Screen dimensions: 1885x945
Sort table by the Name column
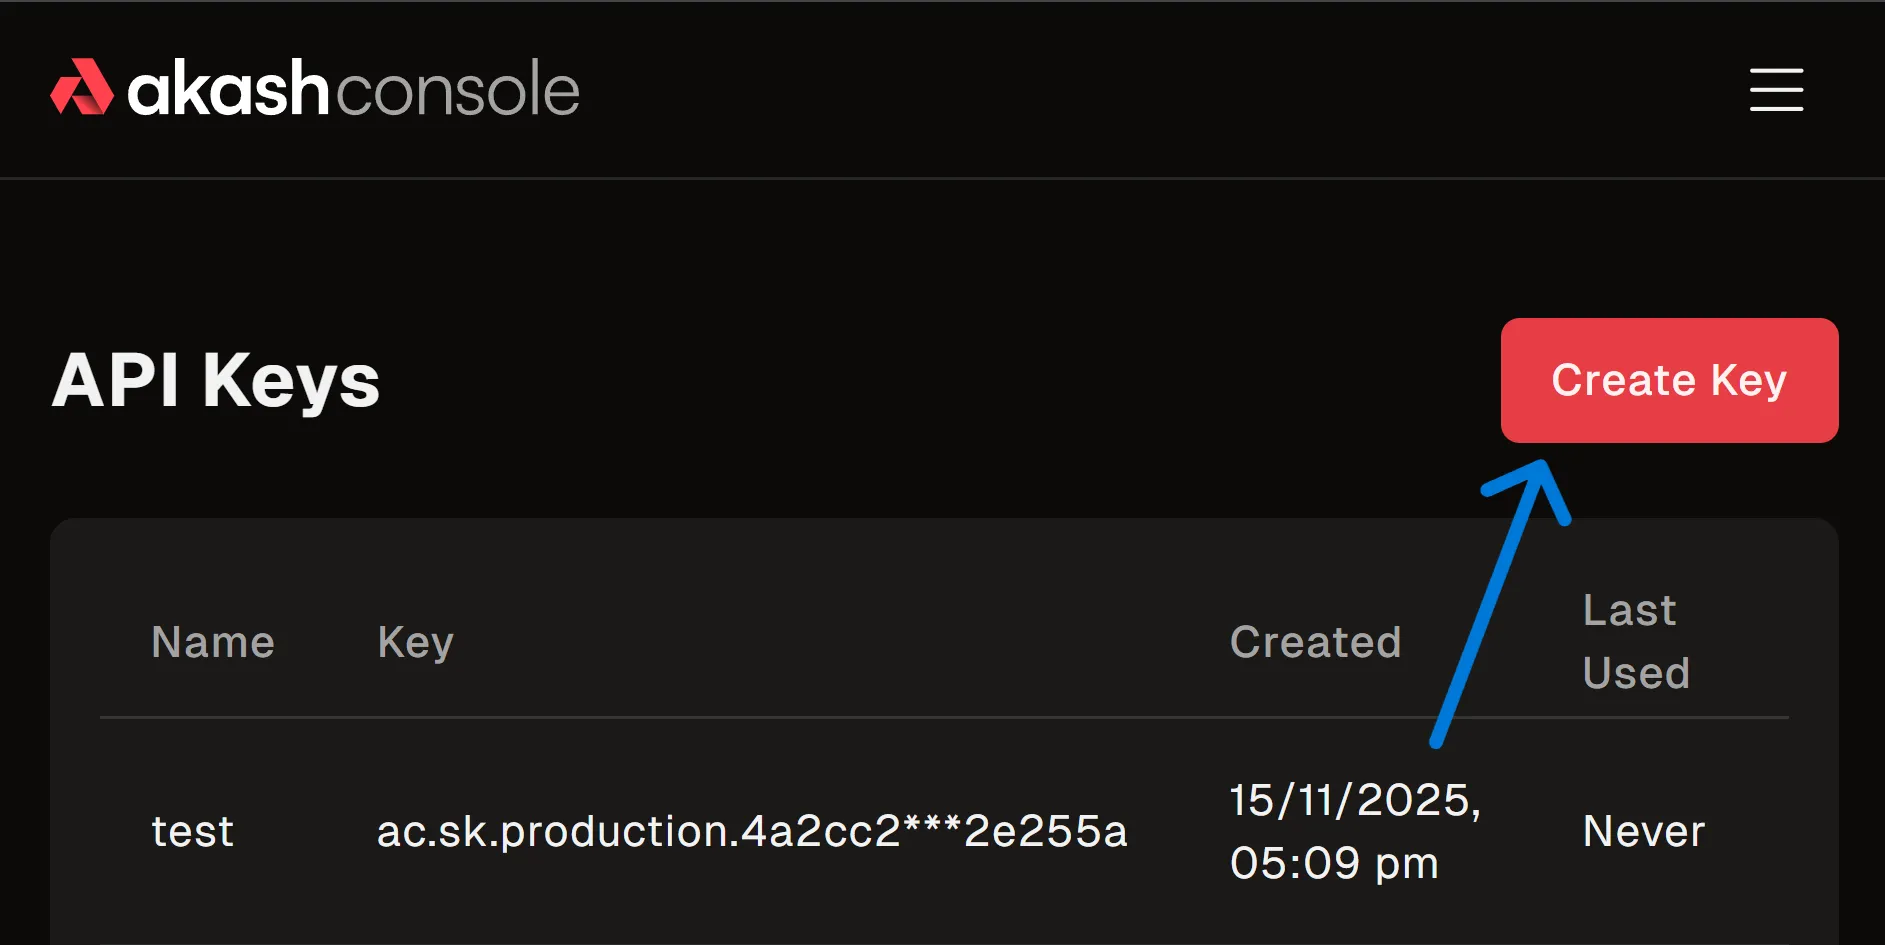pyautogui.click(x=213, y=641)
